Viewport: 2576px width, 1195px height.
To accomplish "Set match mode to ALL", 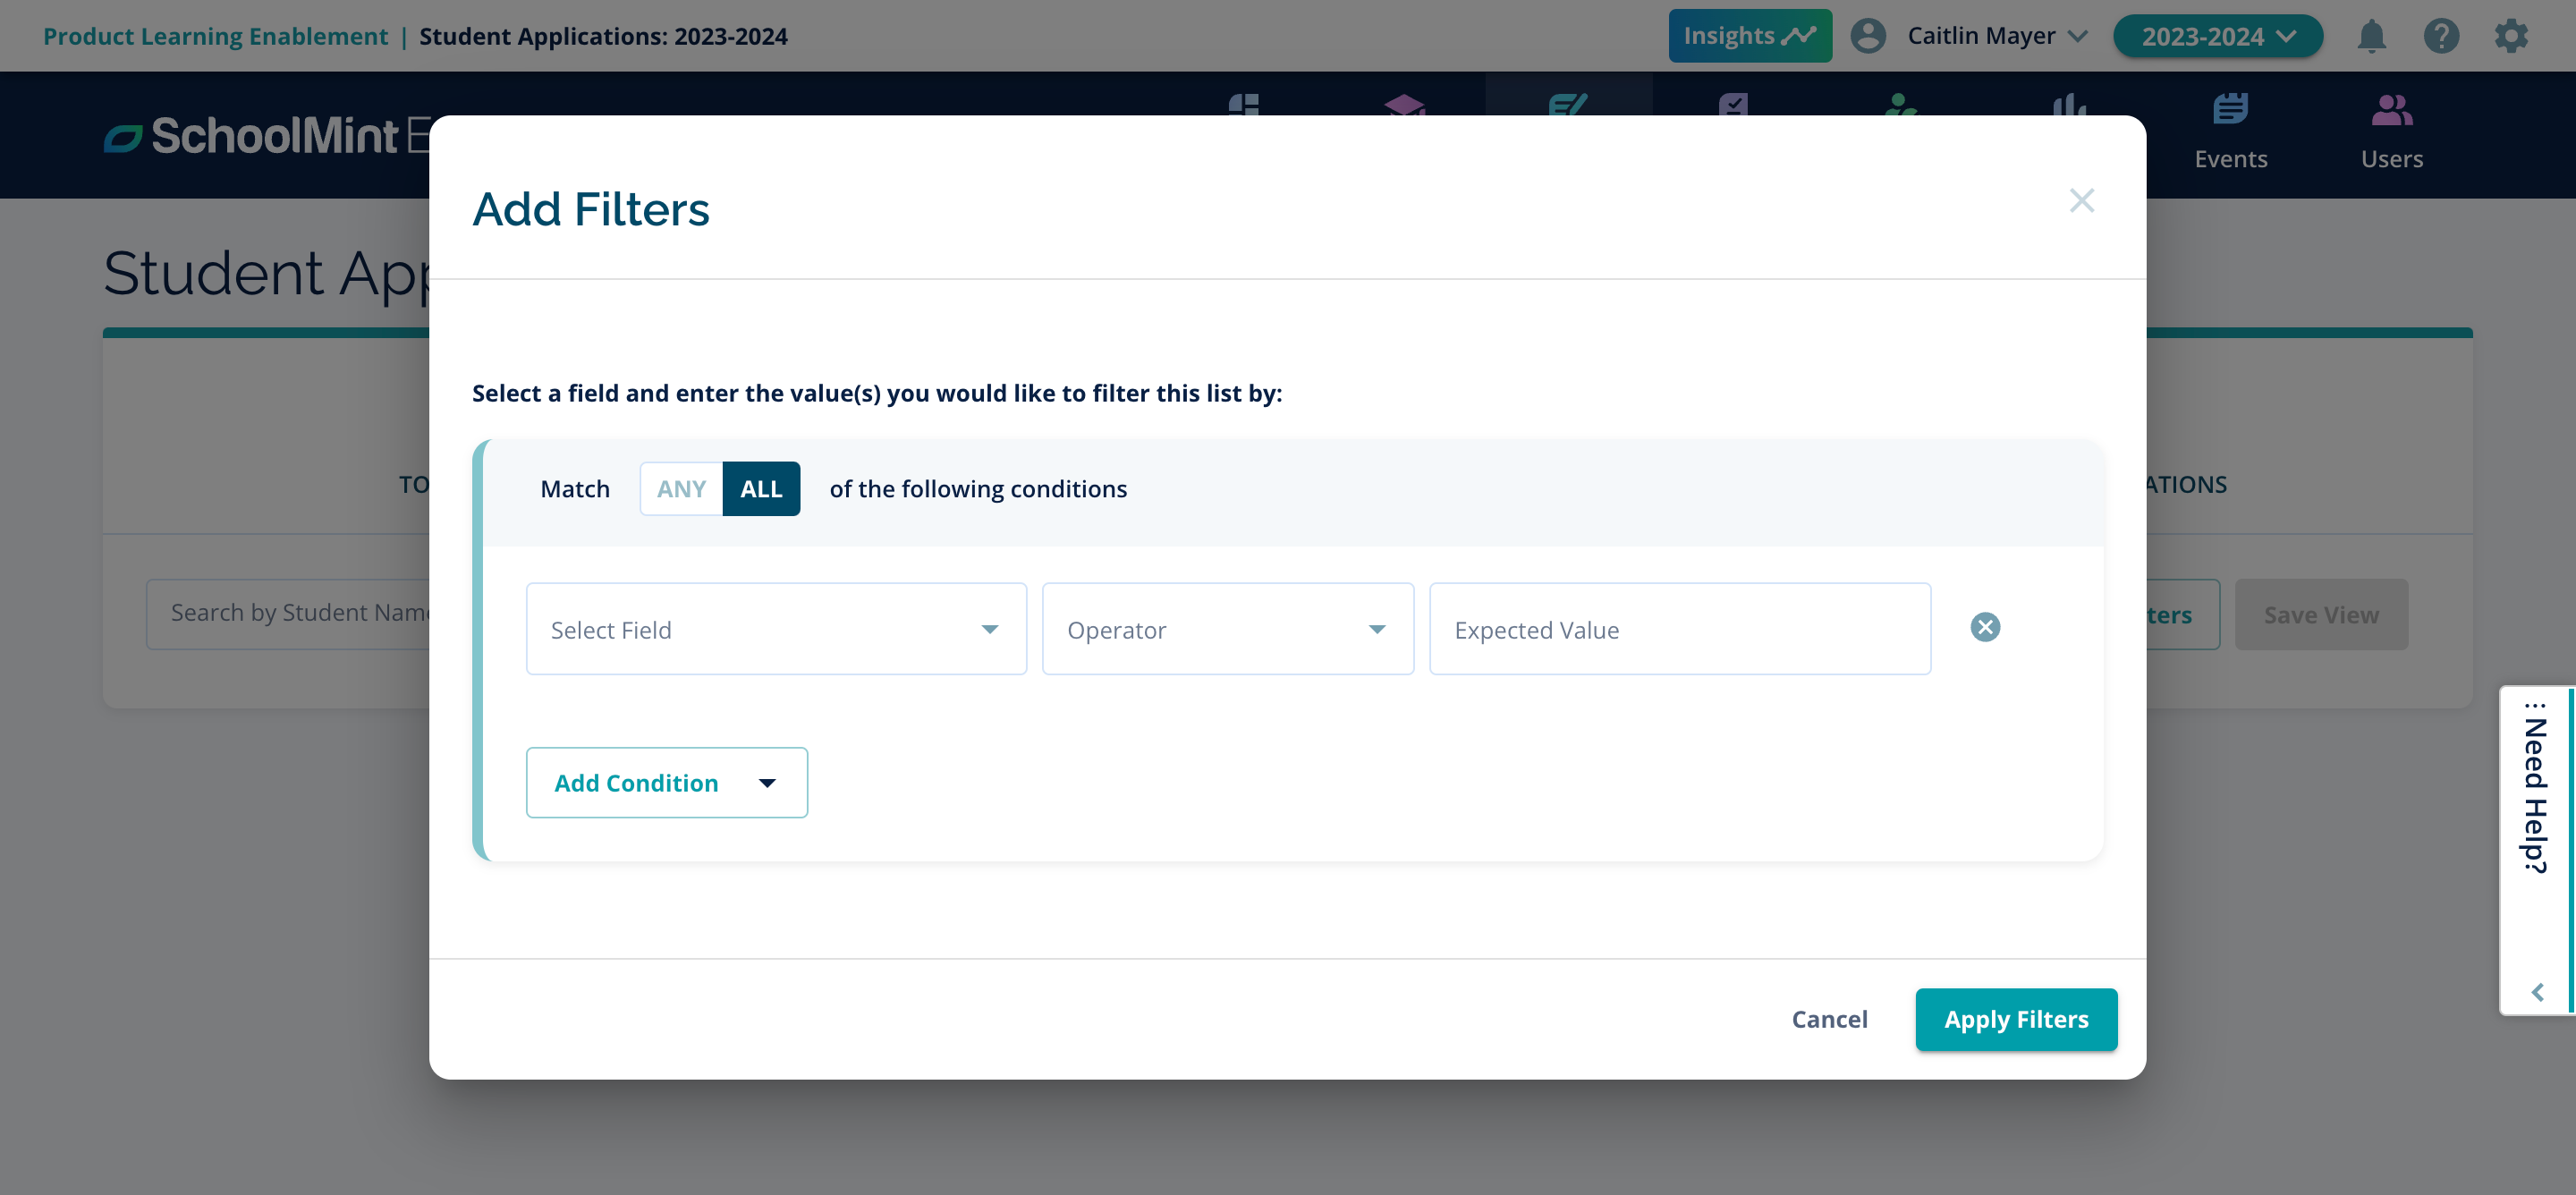I will coord(761,489).
